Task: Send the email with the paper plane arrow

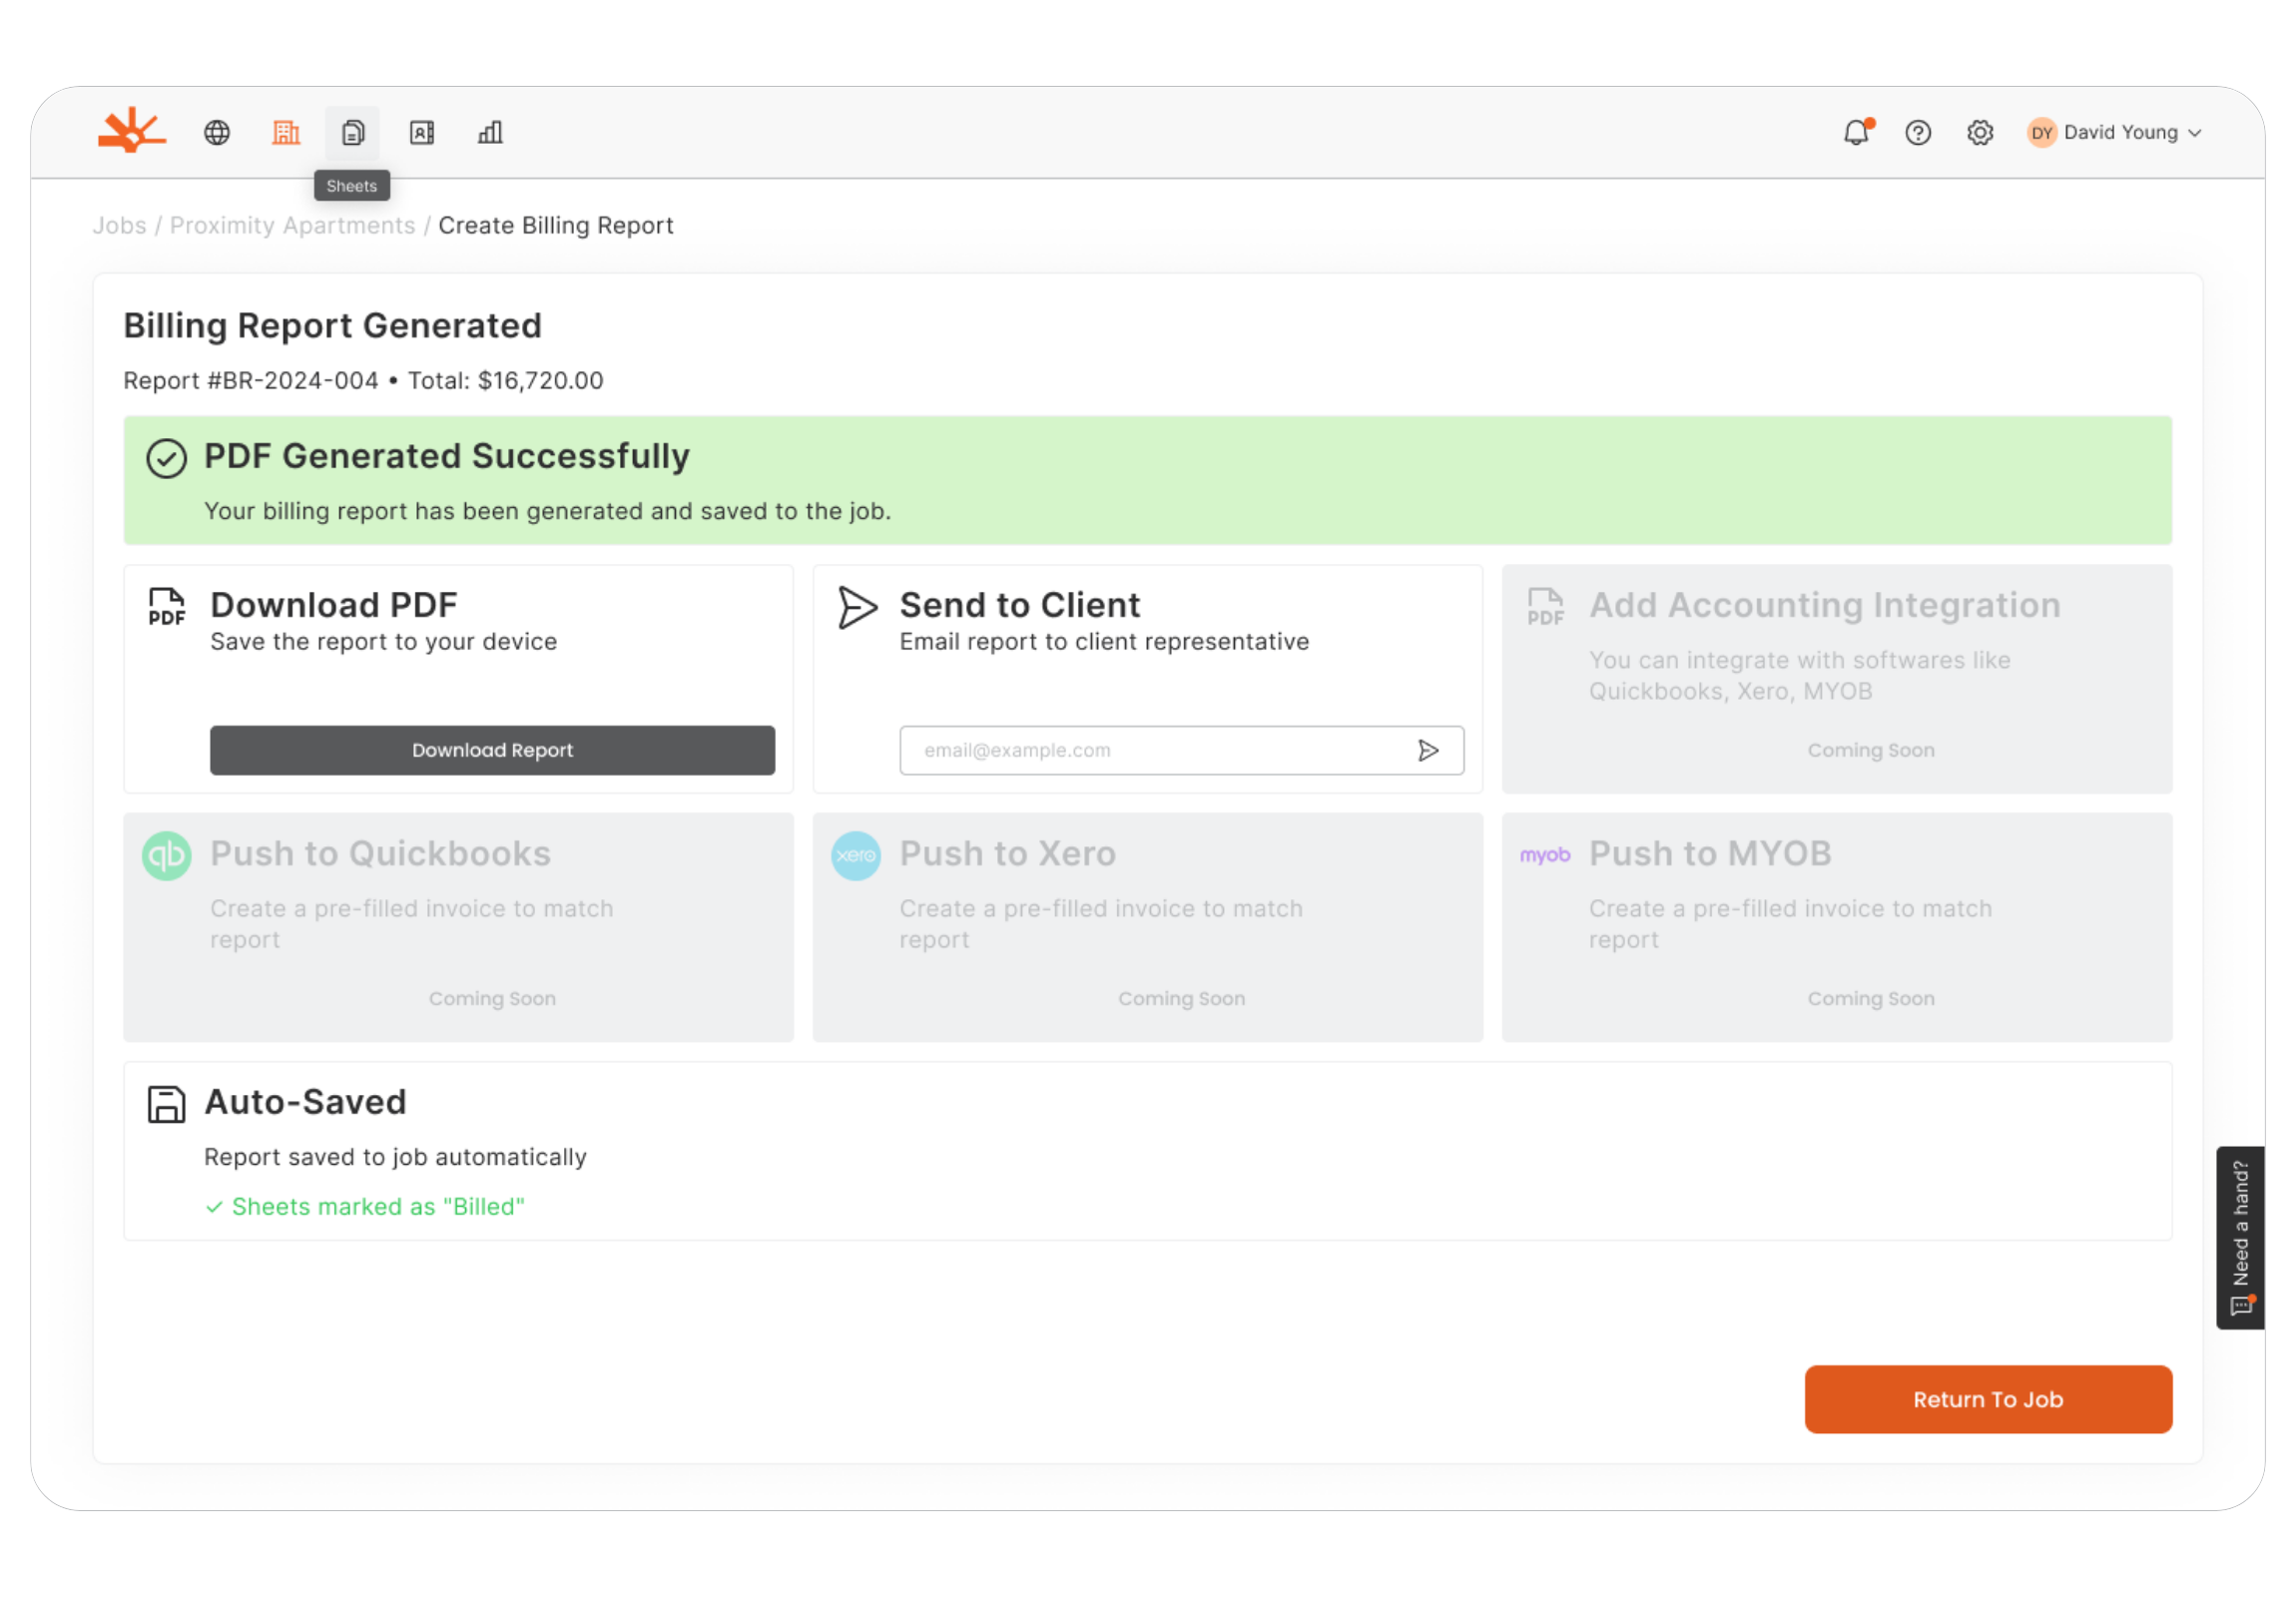Action: point(1428,750)
